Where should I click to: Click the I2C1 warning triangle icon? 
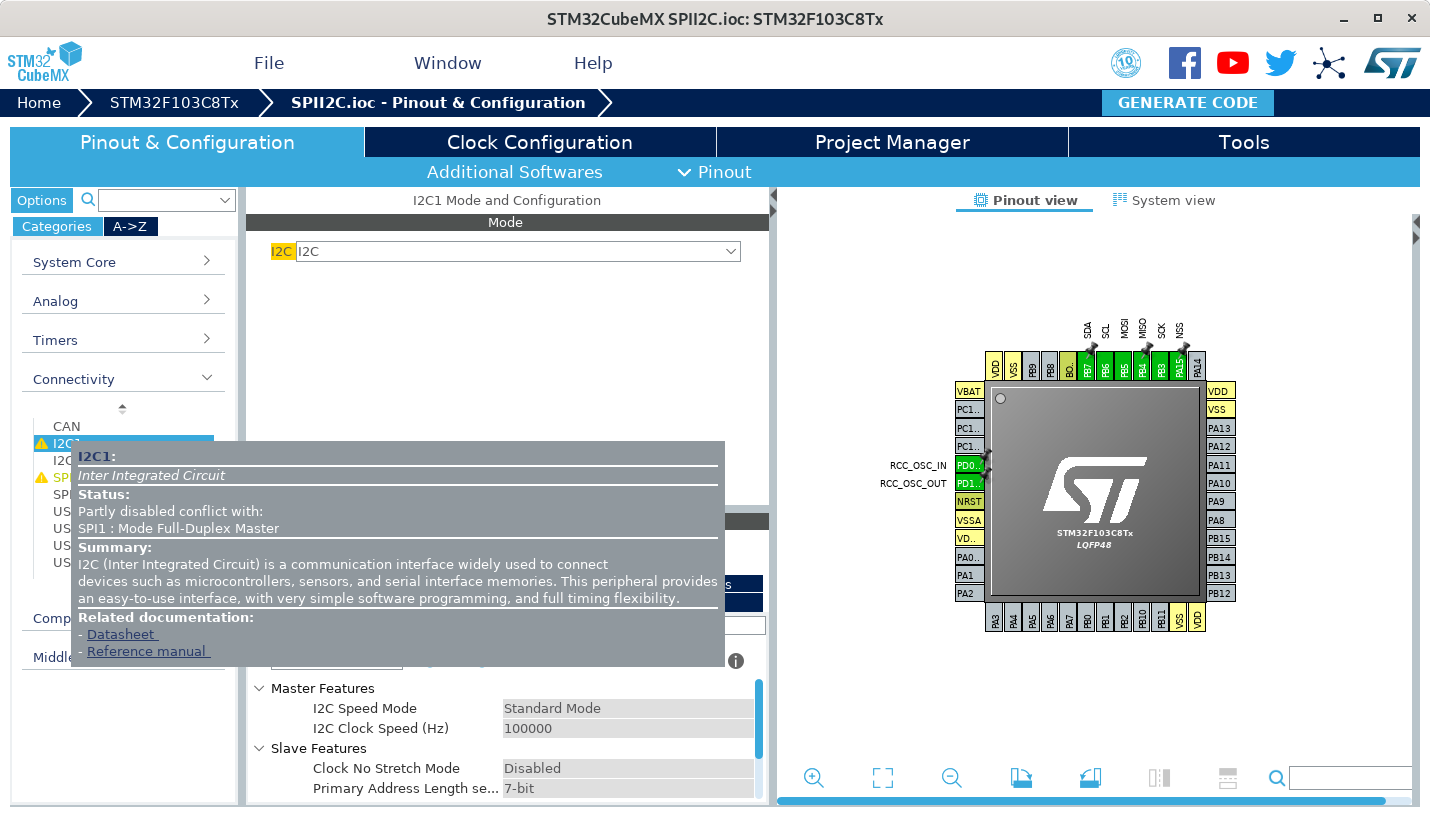click(x=41, y=443)
